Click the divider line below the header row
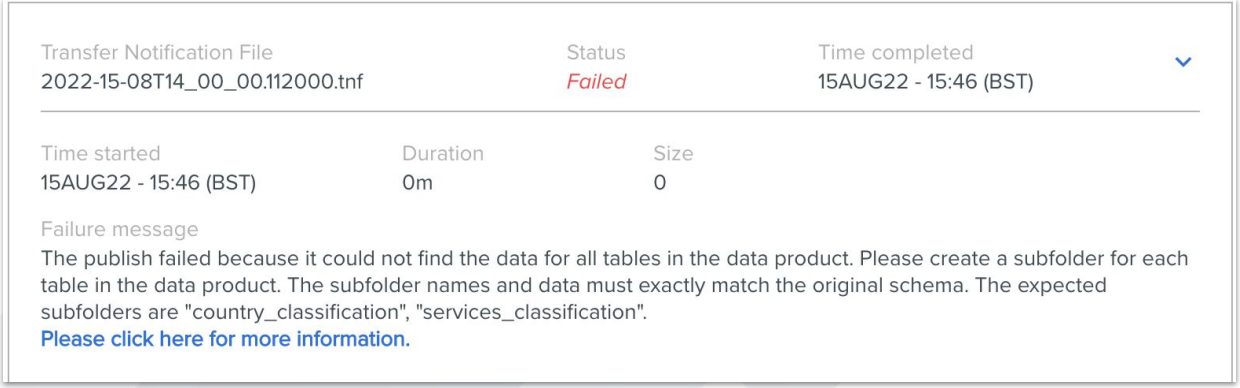Screen dimensions: 1240x388 tap(620, 111)
